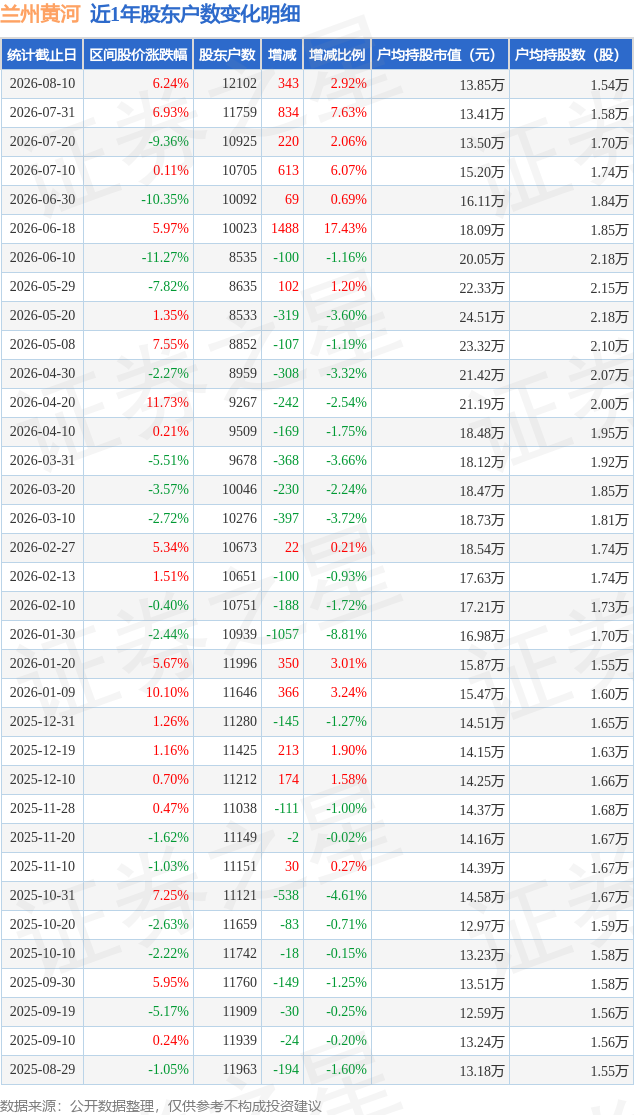Click the 2025-08-29 date cell
The width and height of the screenshot is (634, 1115).
pyautogui.click(x=42, y=1069)
